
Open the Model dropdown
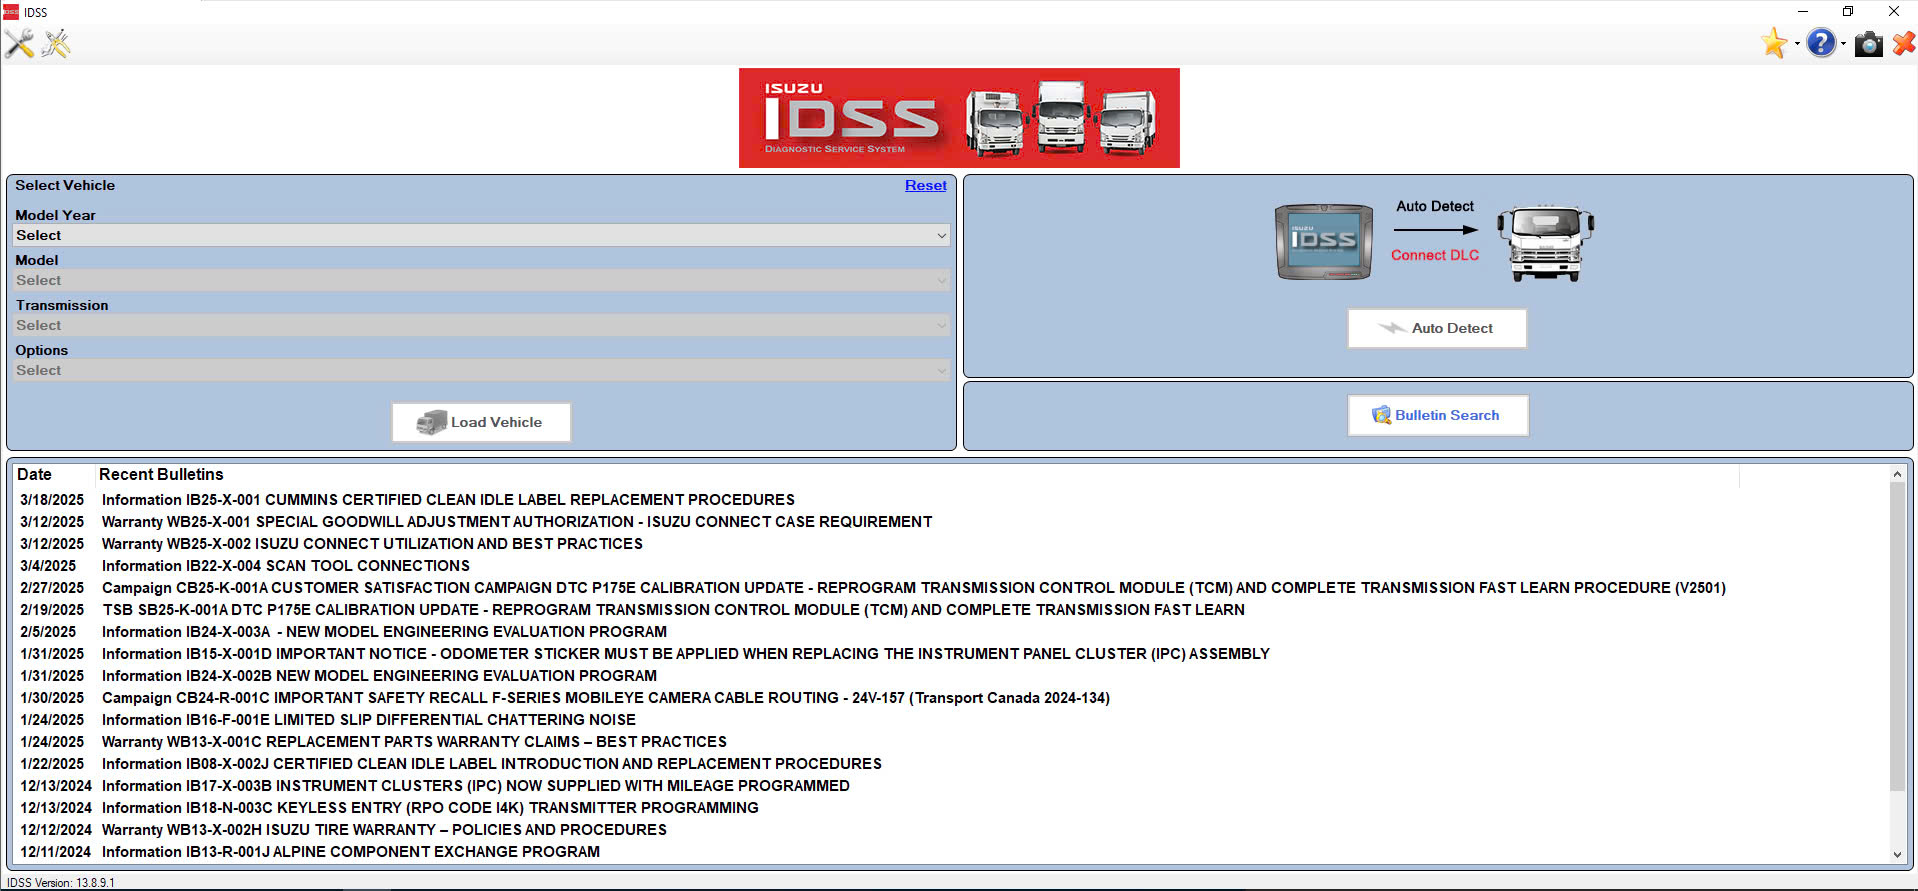[481, 280]
